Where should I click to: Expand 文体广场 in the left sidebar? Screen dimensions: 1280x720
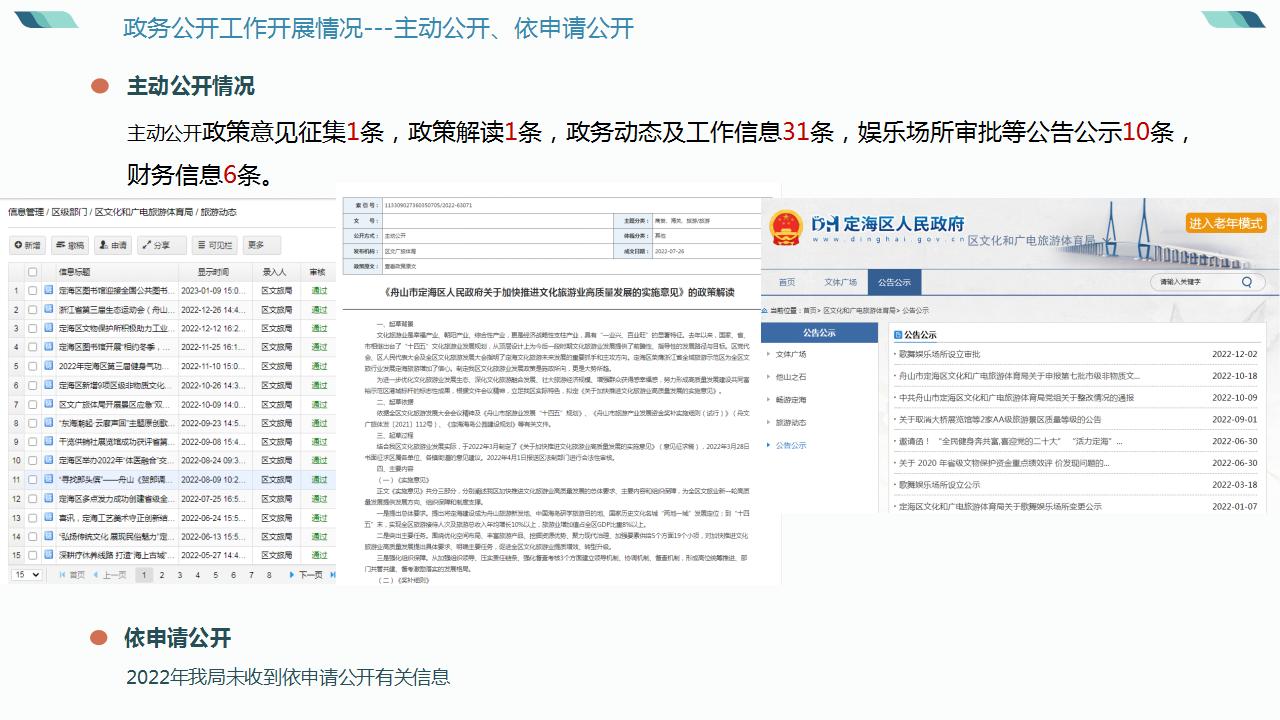(791, 354)
